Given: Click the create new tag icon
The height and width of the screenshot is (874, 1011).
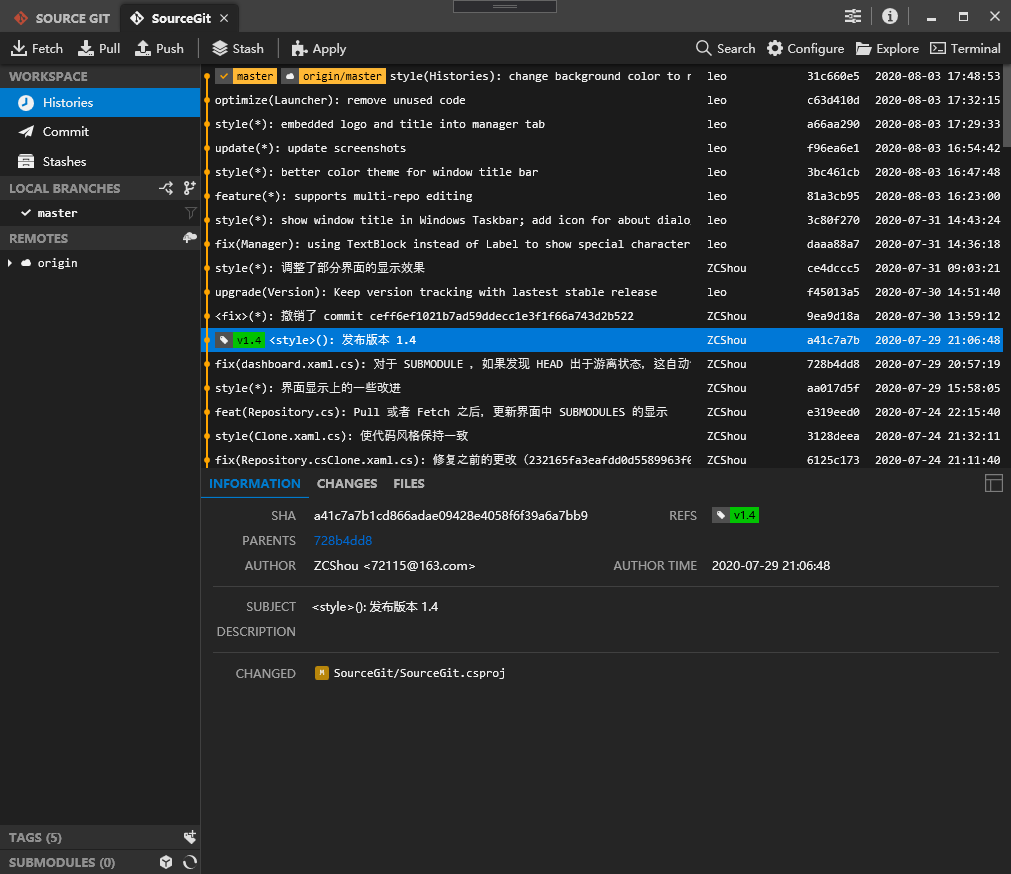Looking at the screenshot, I should click(190, 837).
